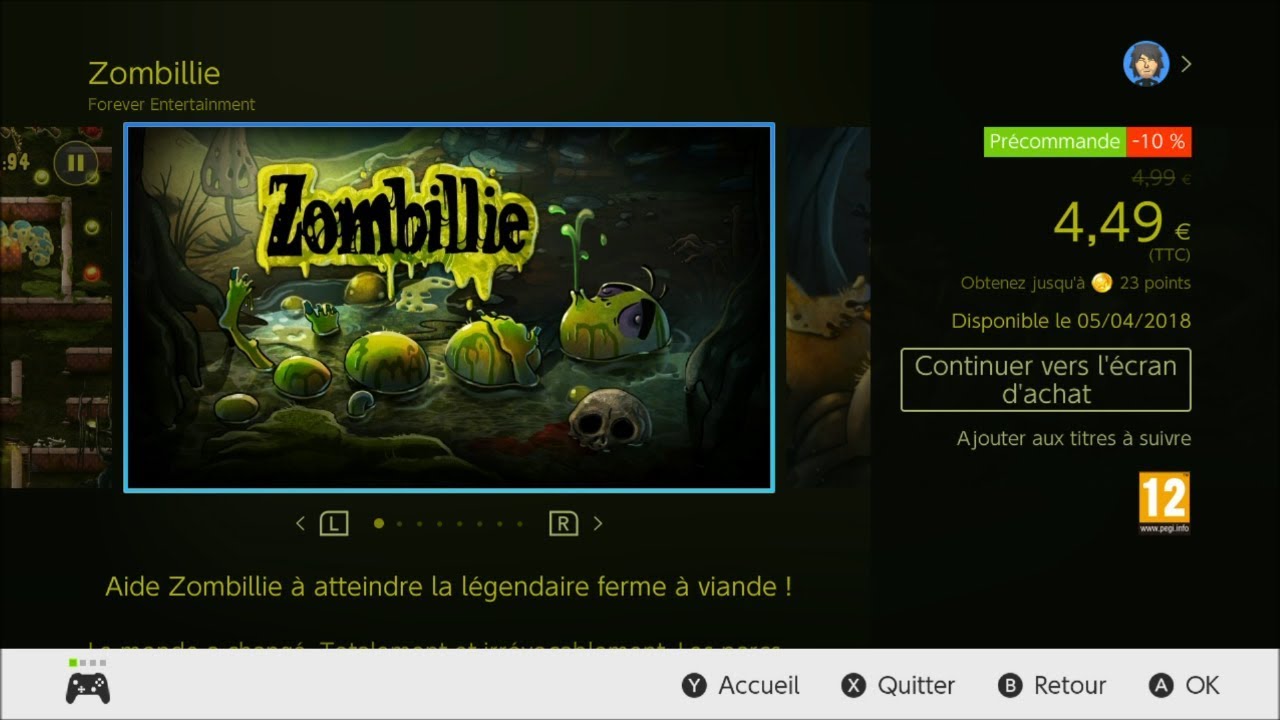The image size is (1280, 720).
Task: Click the controller icon in bottom bar
Action: [88, 687]
